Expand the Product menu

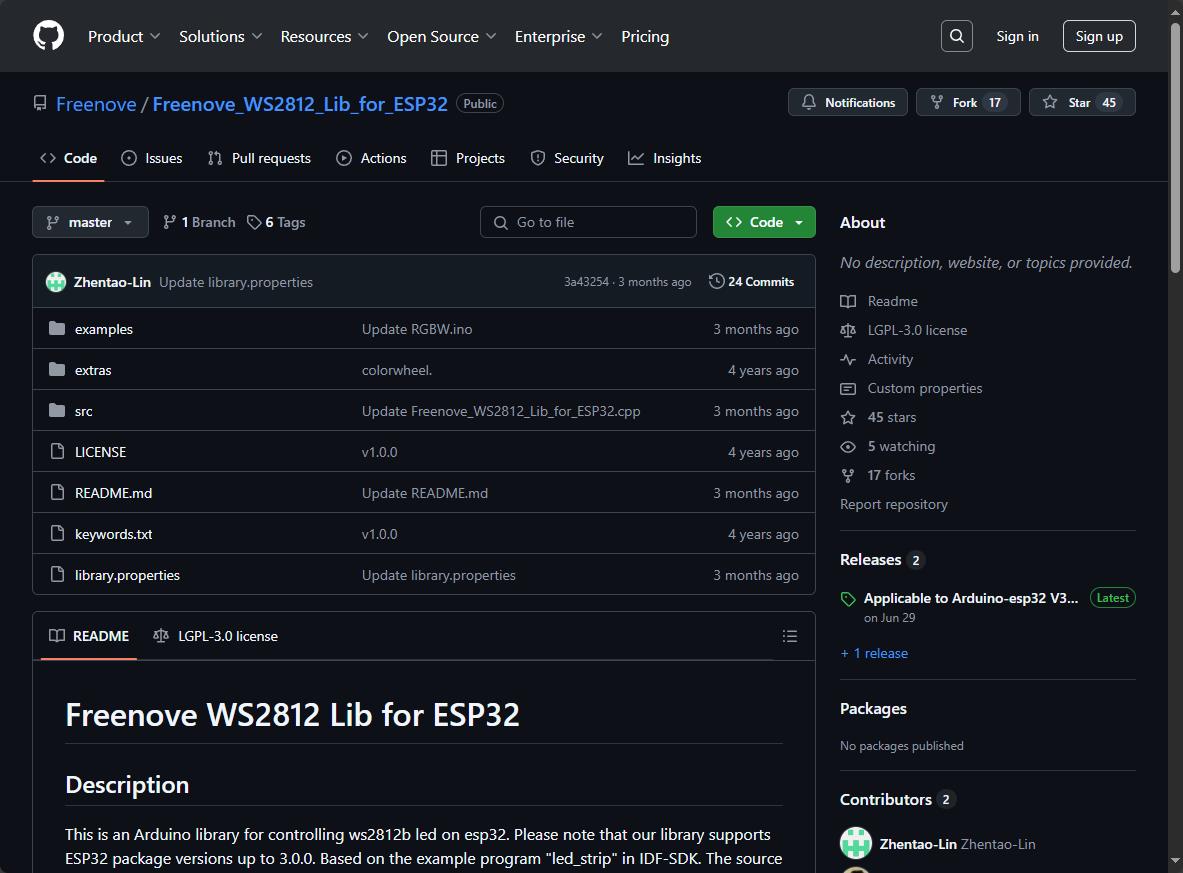point(124,36)
